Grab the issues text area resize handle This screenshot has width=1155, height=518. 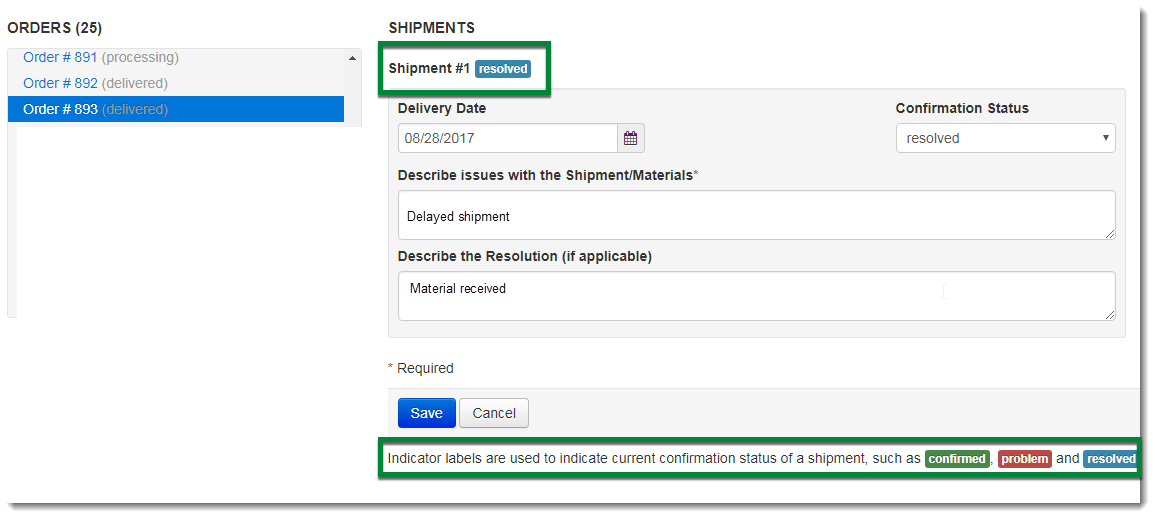[x=1110, y=234]
